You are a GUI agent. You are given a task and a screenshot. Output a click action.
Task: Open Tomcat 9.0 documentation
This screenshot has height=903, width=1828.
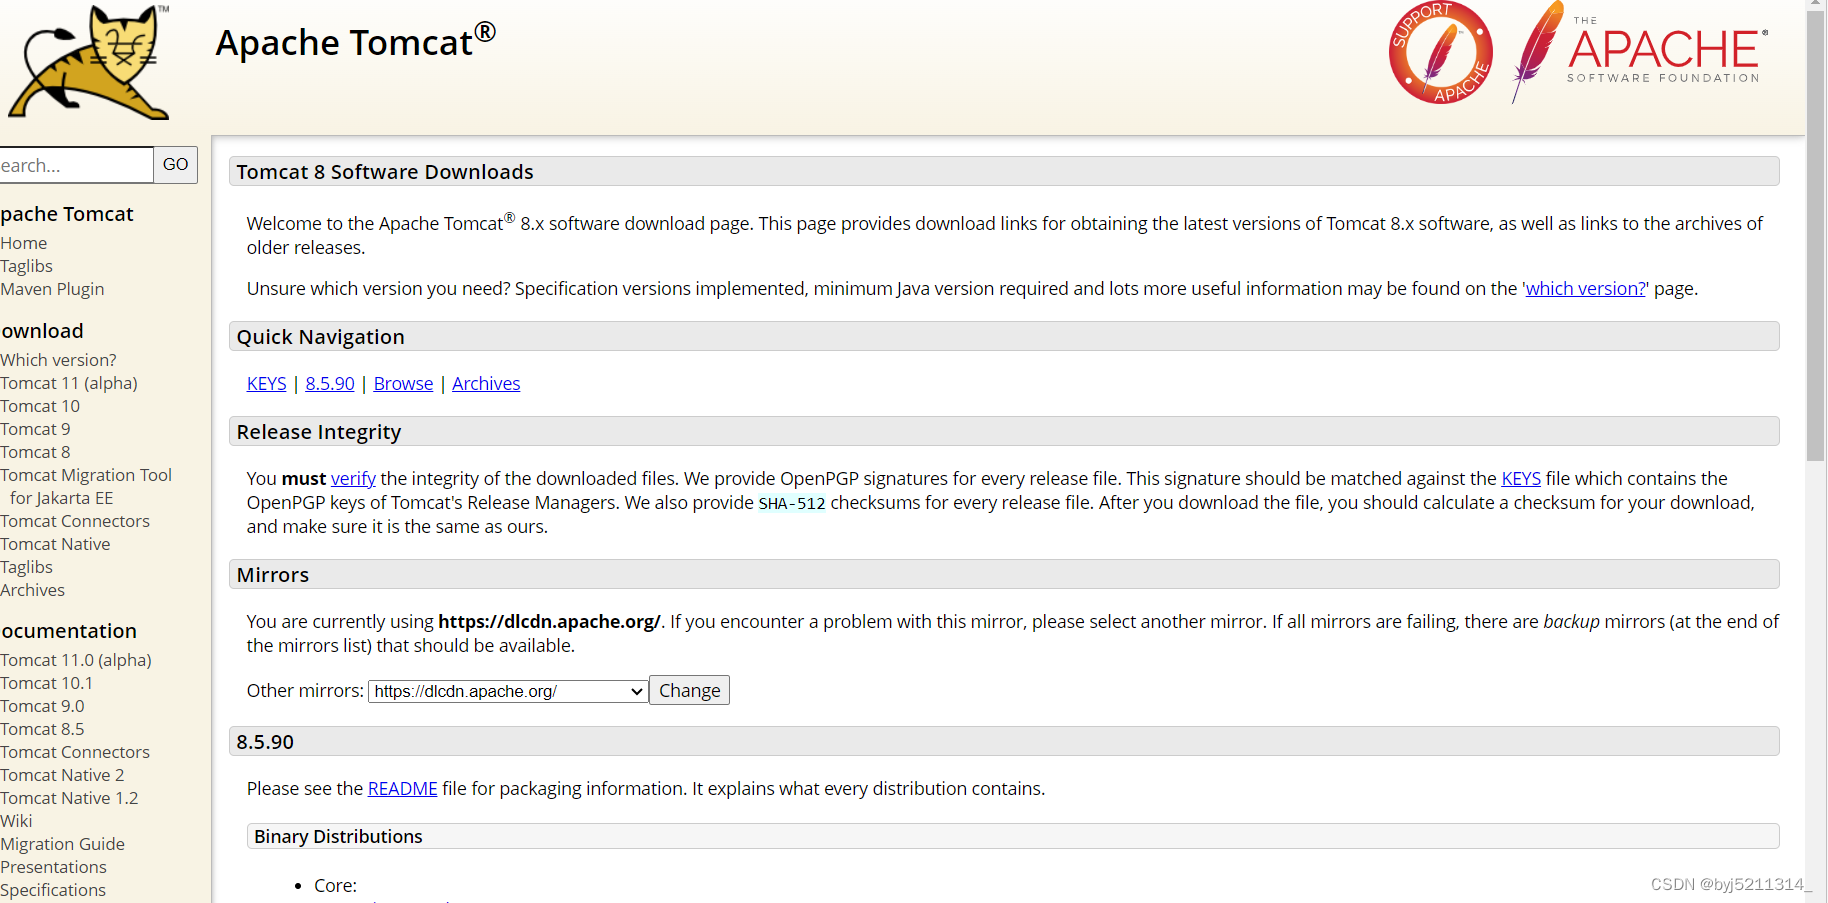[42, 706]
